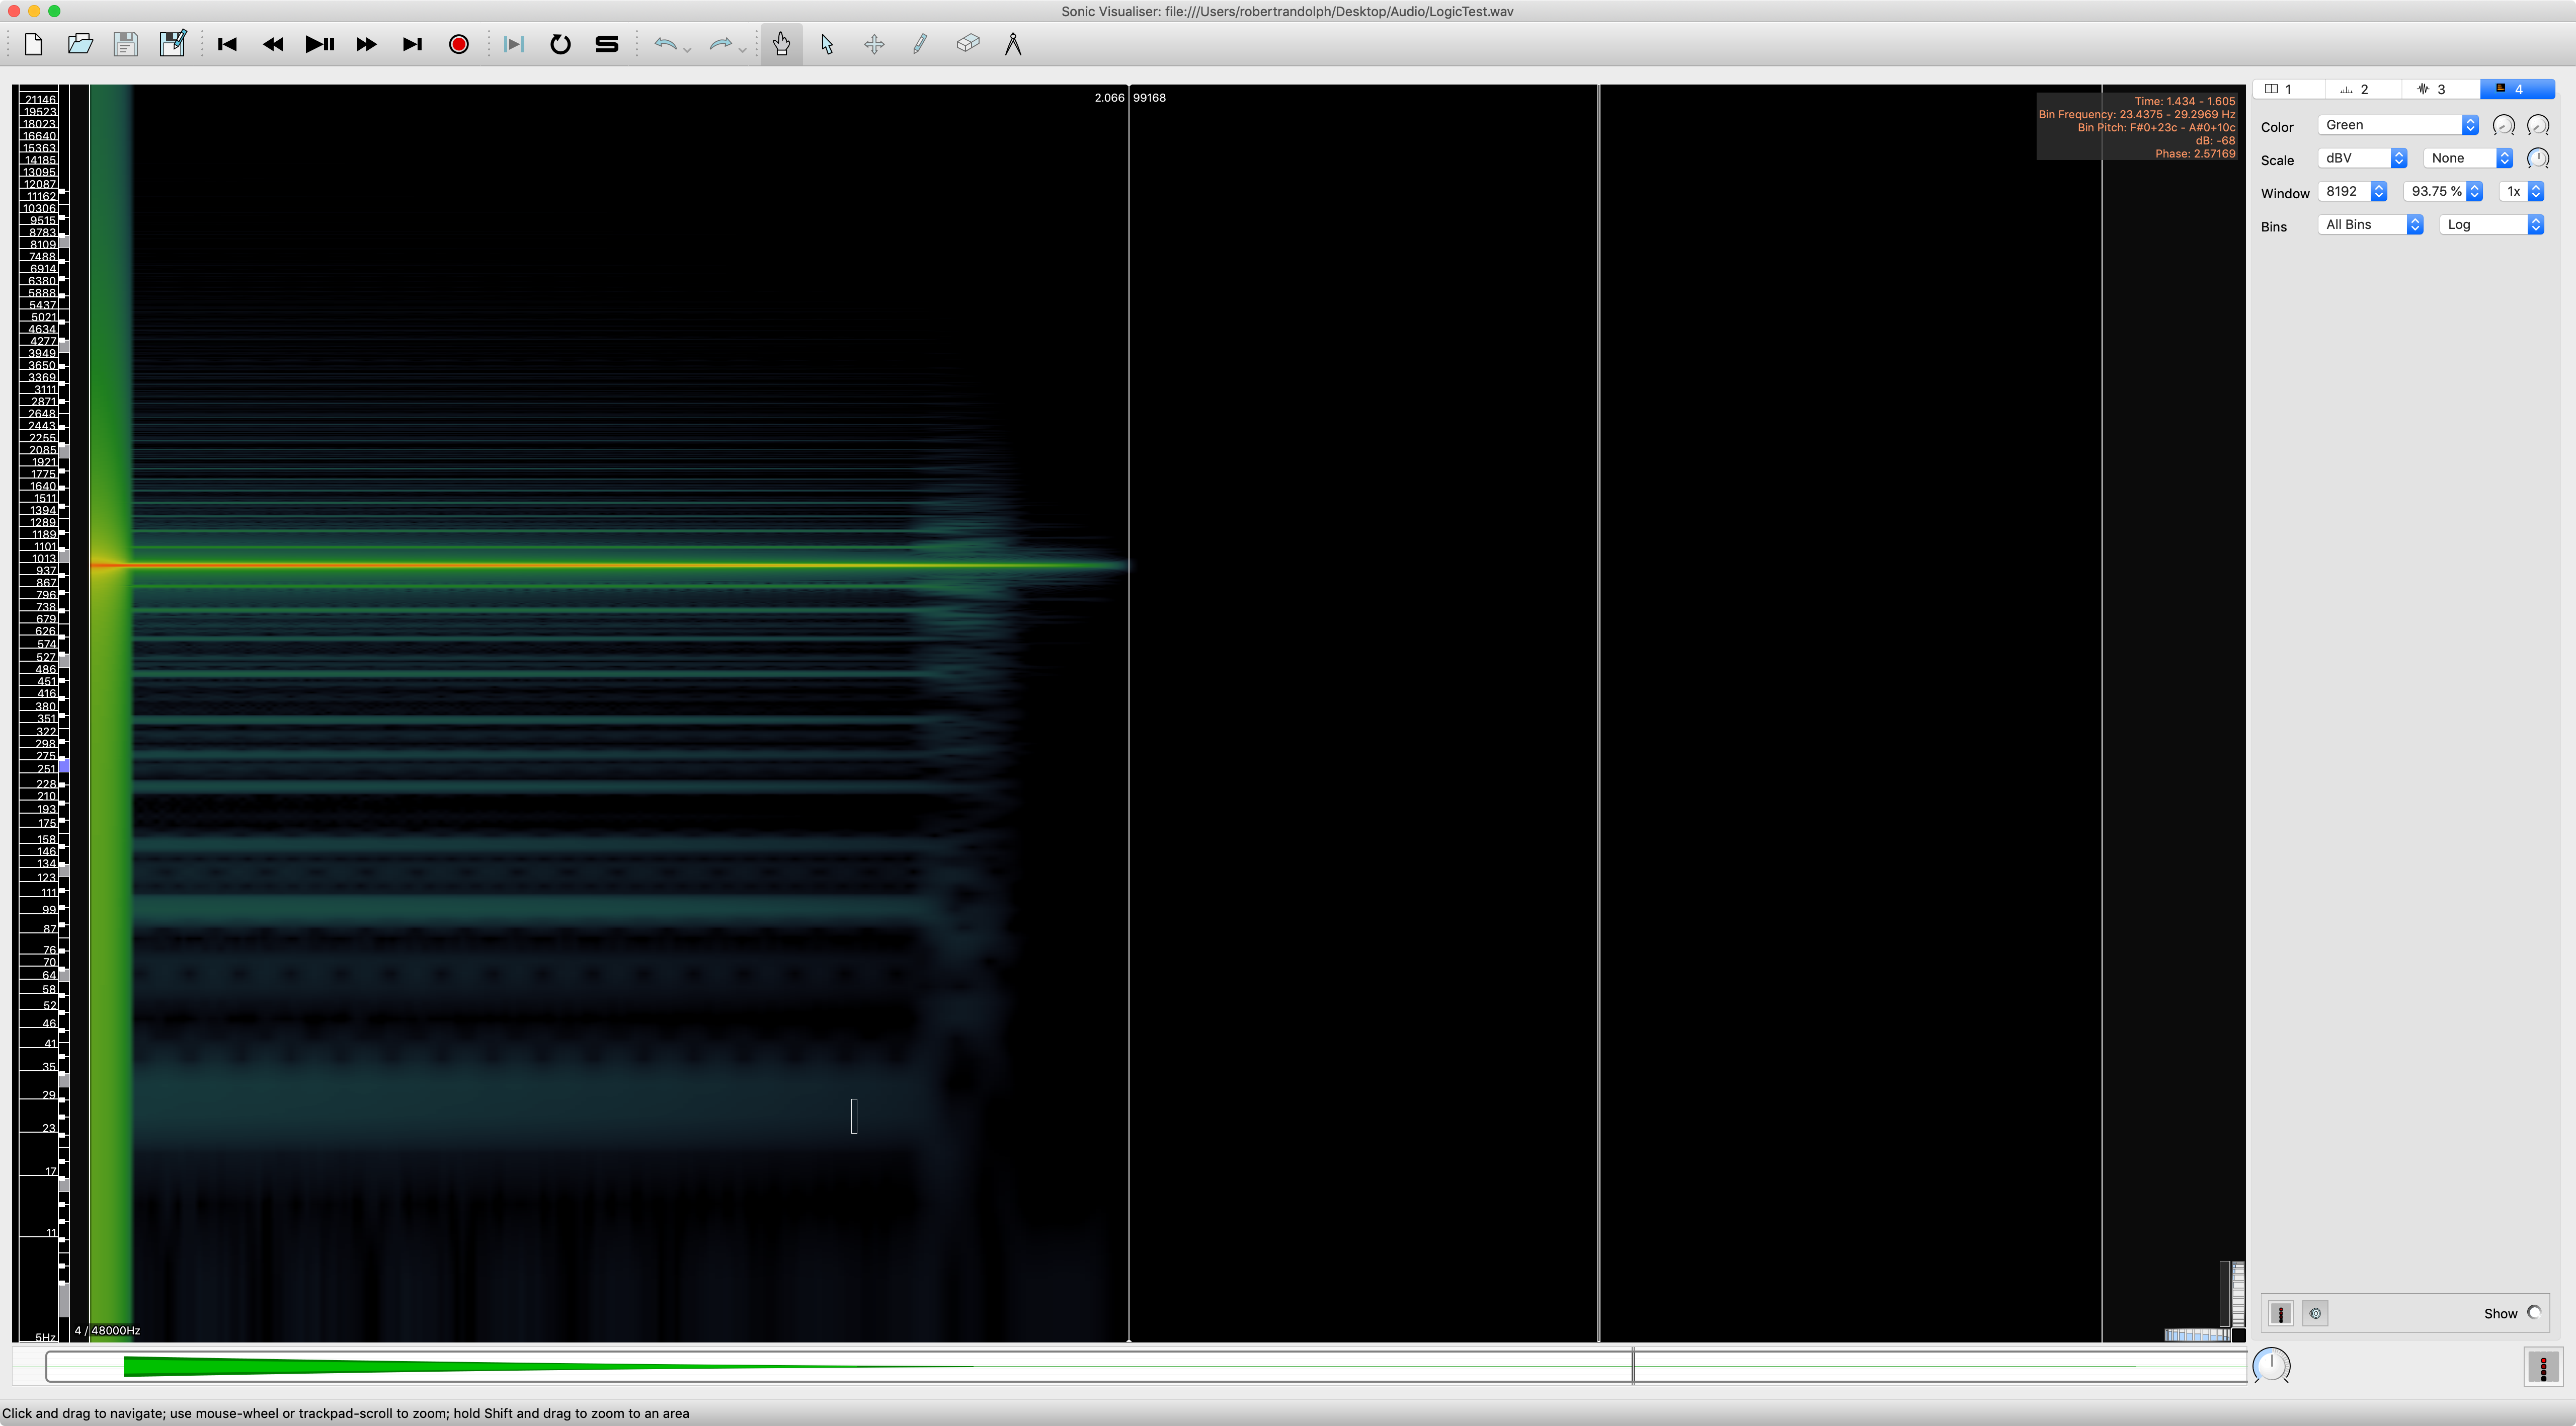The height and width of the screenshot is (1426, 2576).
Task: Select the Edit move-arrows tool
Action: click(874, 44)
